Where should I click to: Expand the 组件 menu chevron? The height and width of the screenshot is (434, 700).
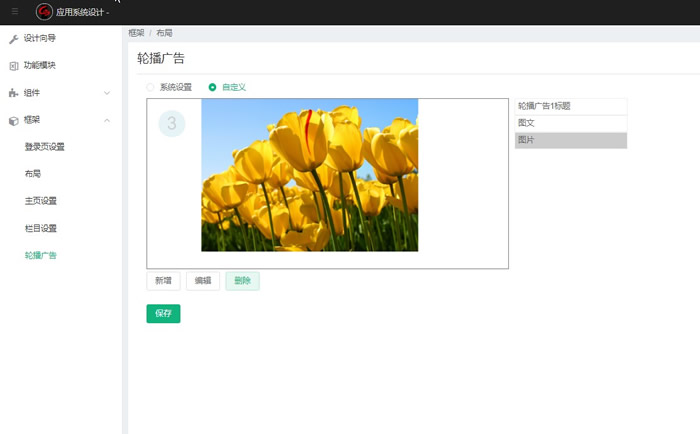pos(107,93)
